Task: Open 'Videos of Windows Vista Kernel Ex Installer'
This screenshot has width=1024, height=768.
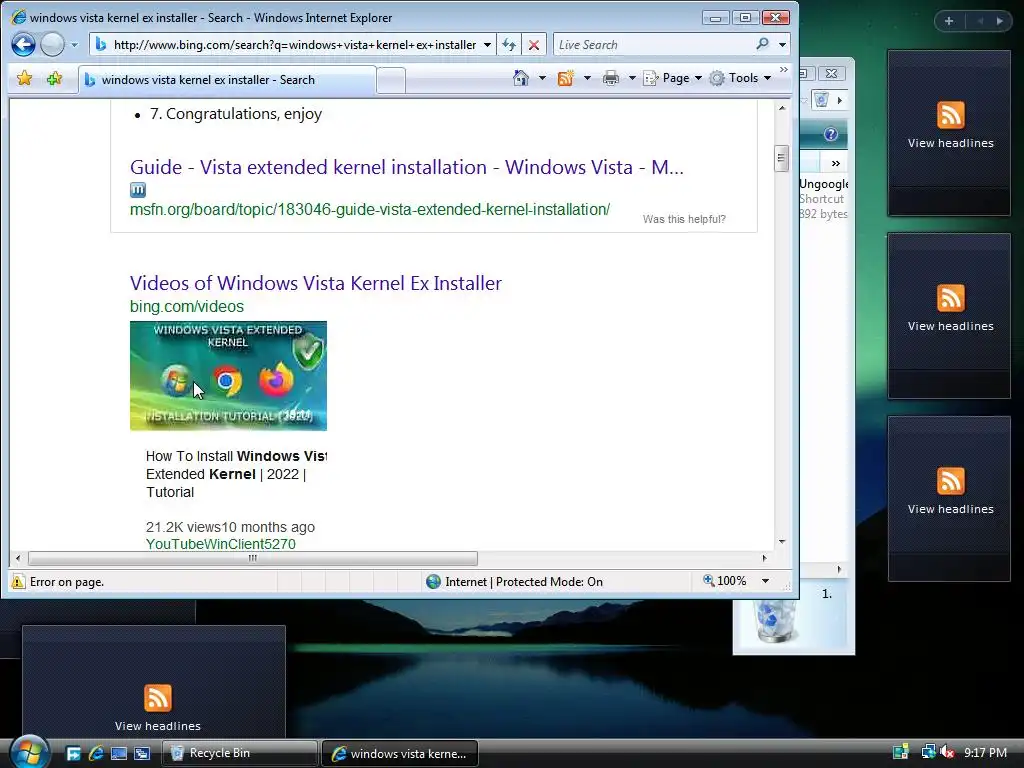Action: click(x=315, y=283)
